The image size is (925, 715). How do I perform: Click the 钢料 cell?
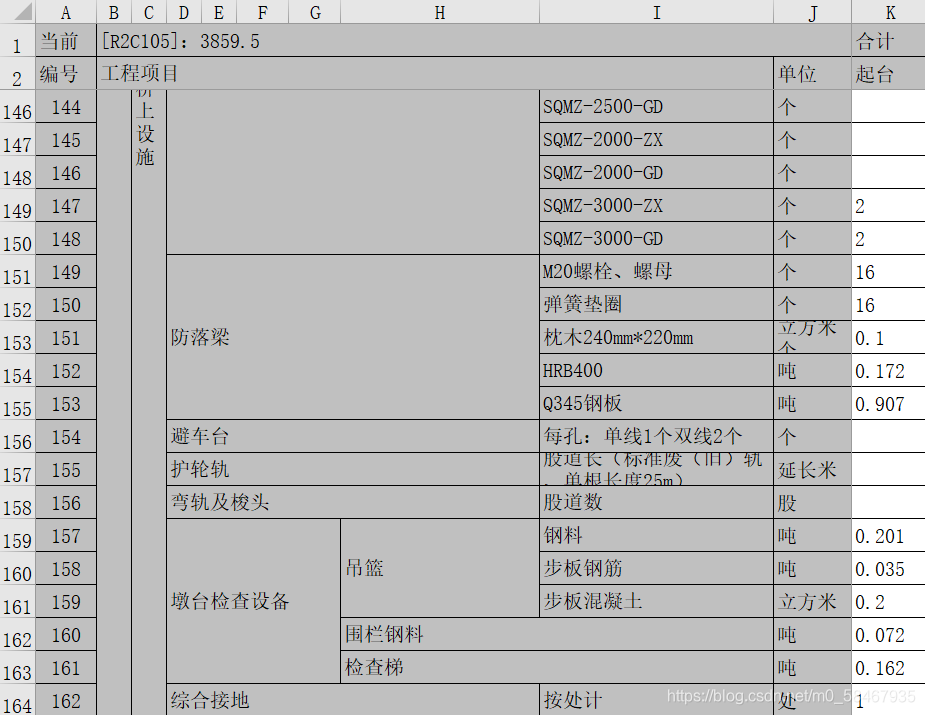point(657,536)
